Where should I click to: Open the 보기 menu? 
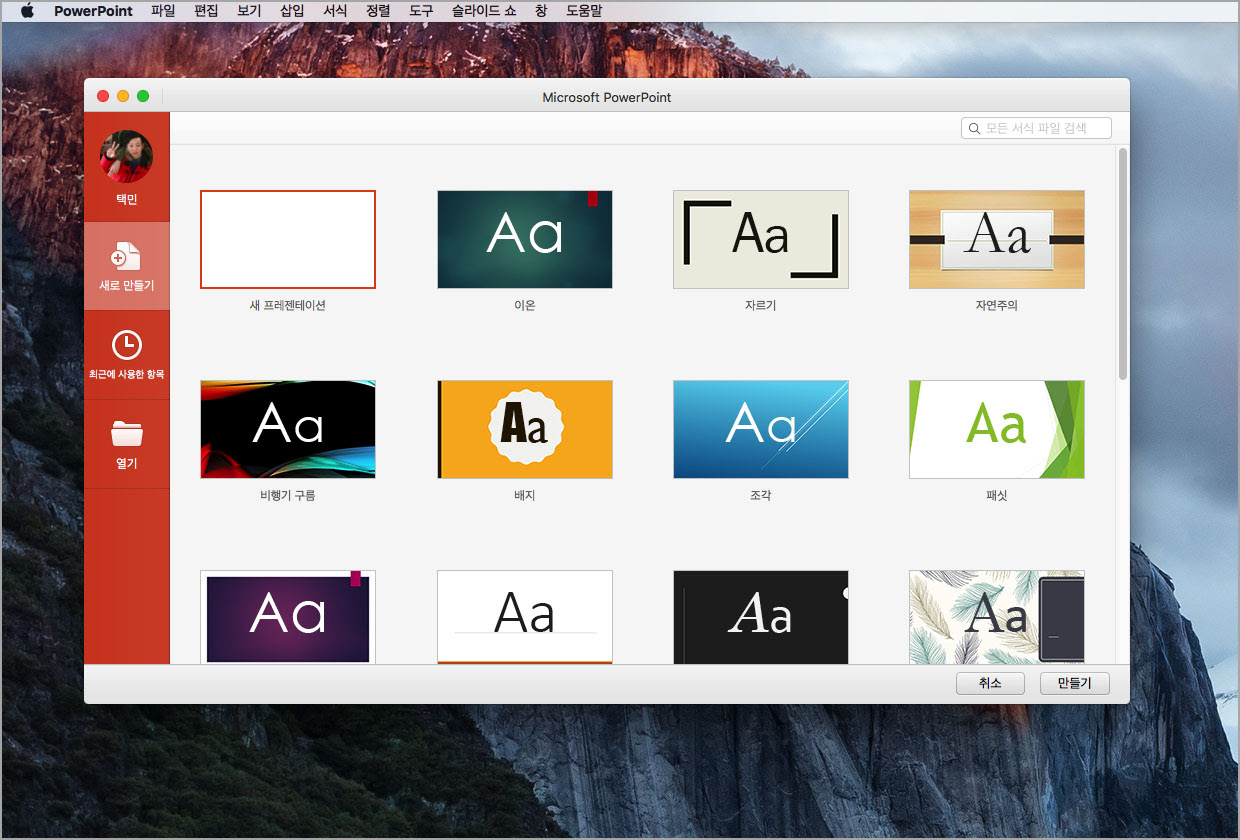(249, 11)
